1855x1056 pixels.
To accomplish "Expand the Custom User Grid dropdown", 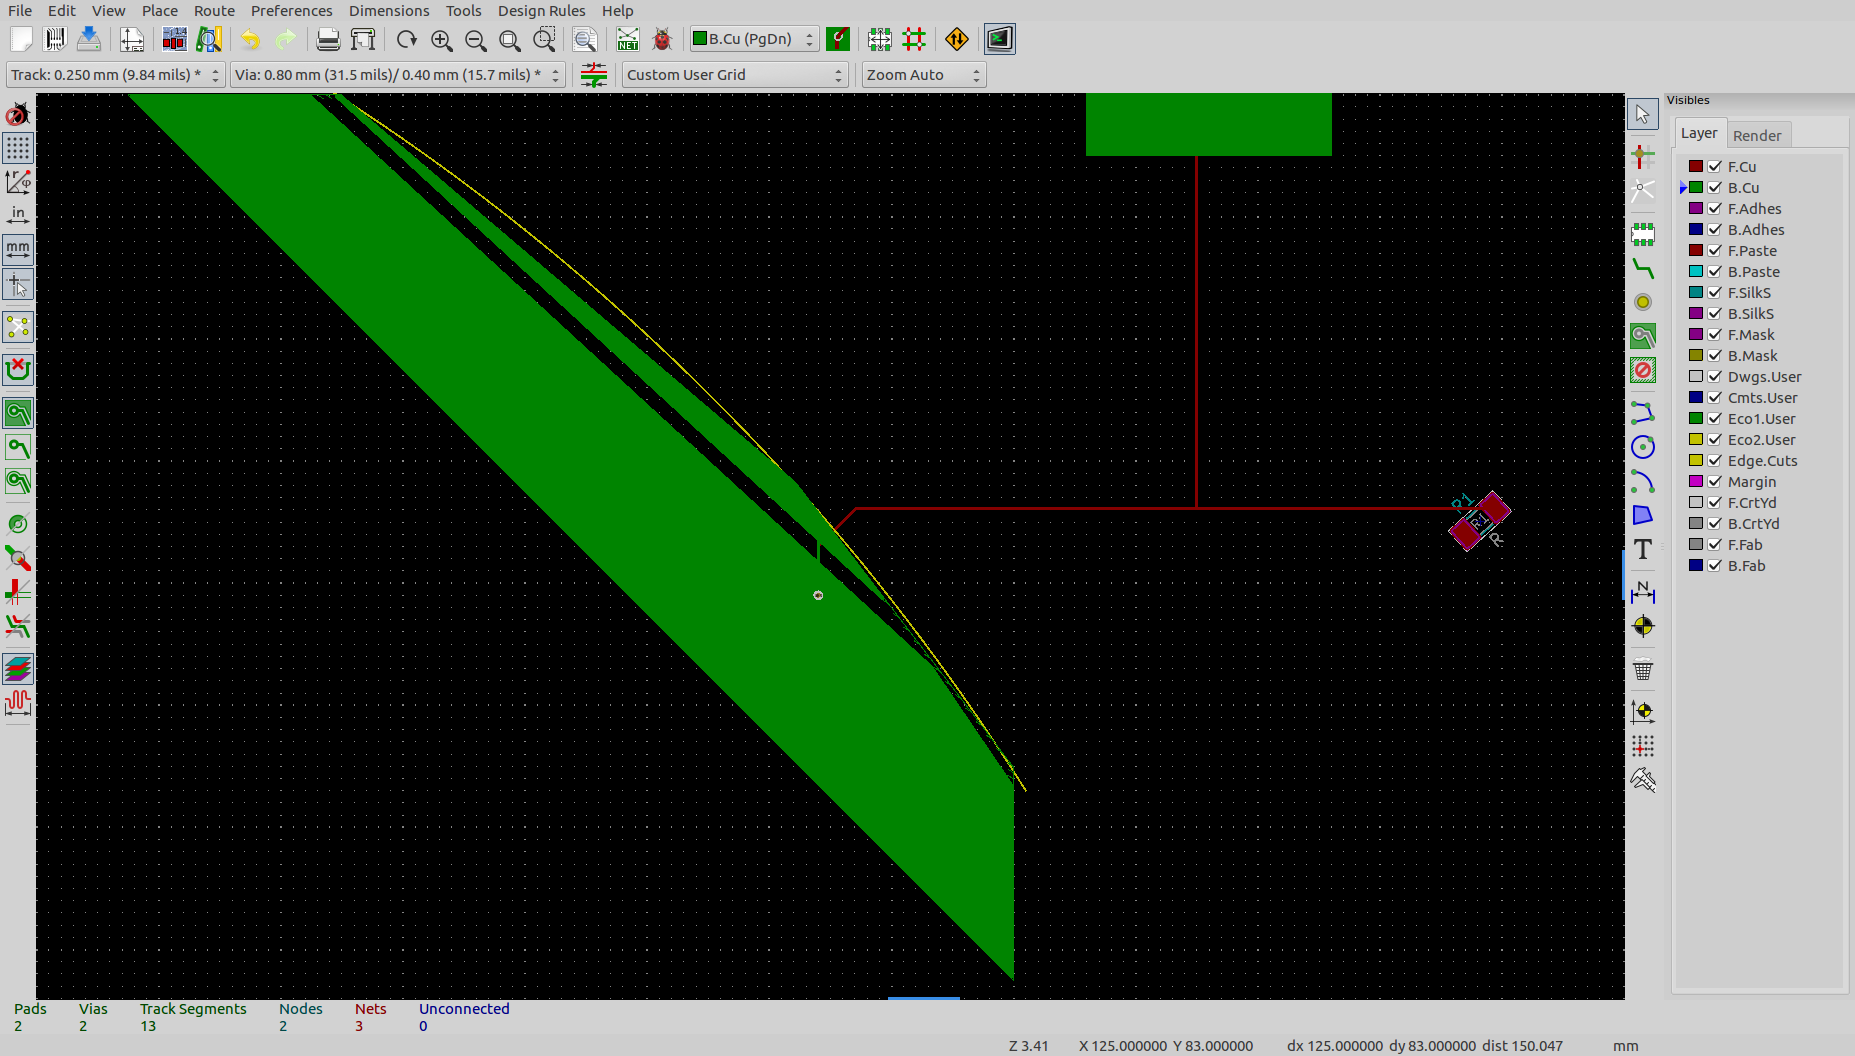I will [735, 75].
